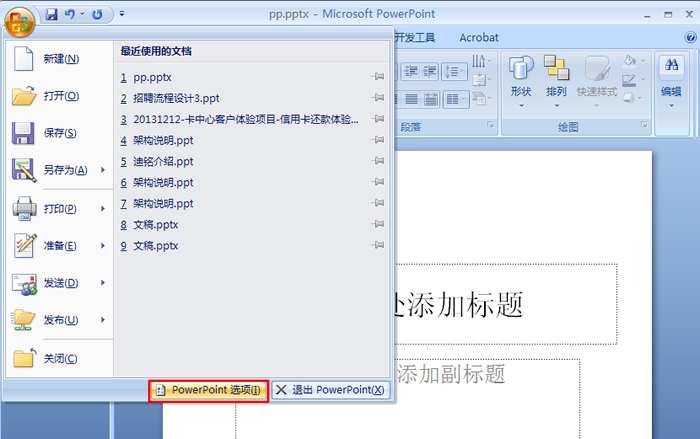Click the justify text alignment icon
Screen dimensions: 700x439
pos(412,99)
